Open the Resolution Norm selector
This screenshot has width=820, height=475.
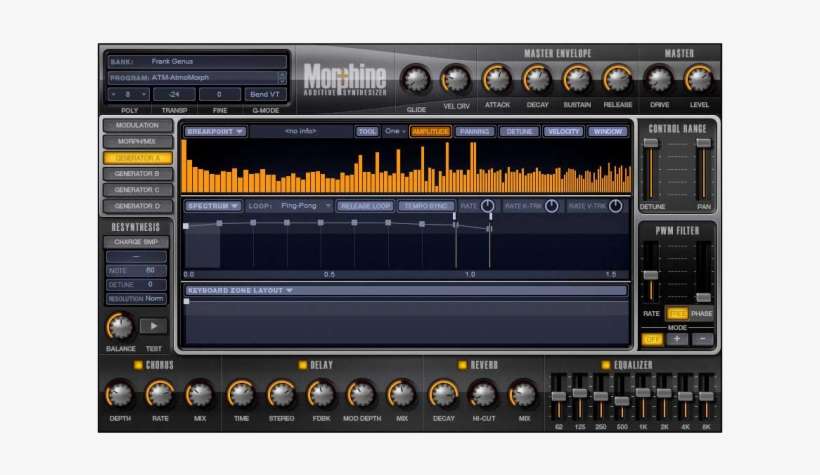(136, 299)
